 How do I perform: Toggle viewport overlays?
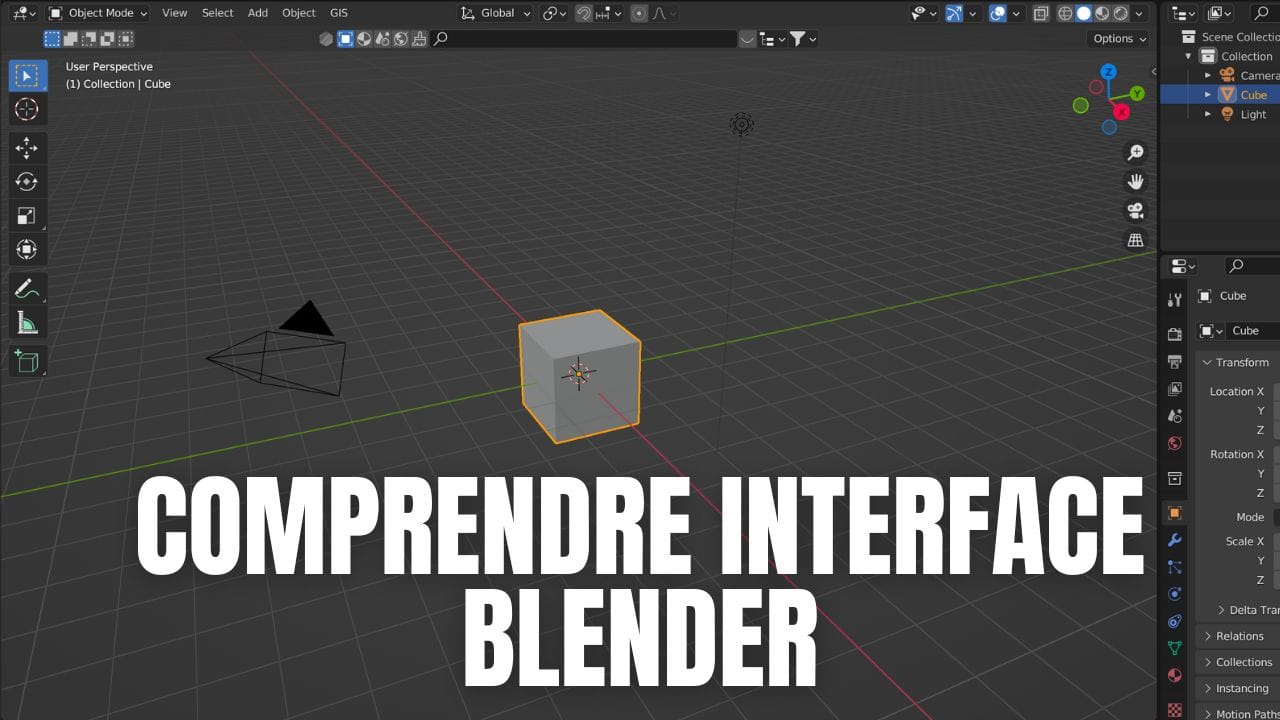(997, 13)
